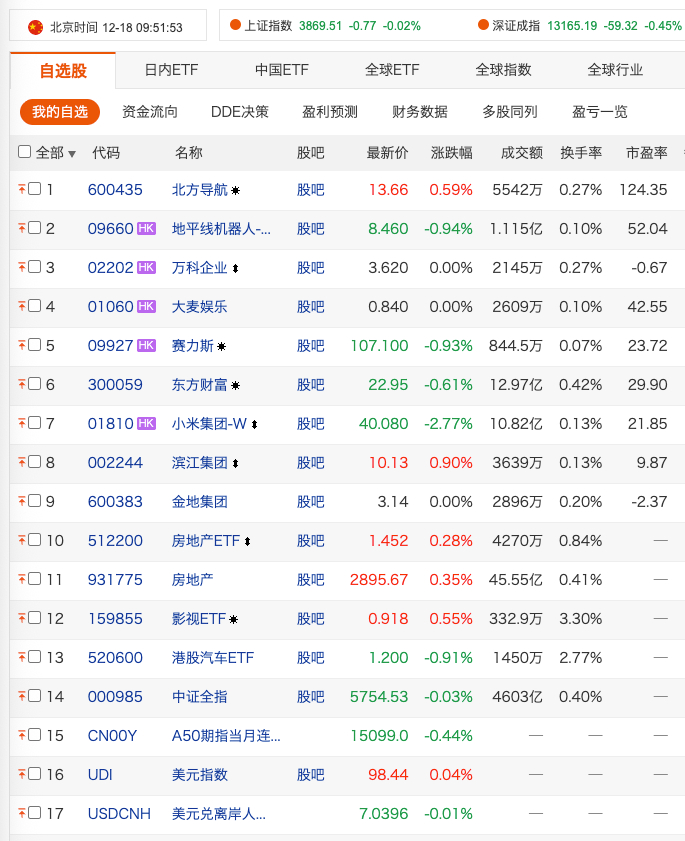685x841 pixels.
Task: Click the HK badge next to code 09660
Action: 144,228
